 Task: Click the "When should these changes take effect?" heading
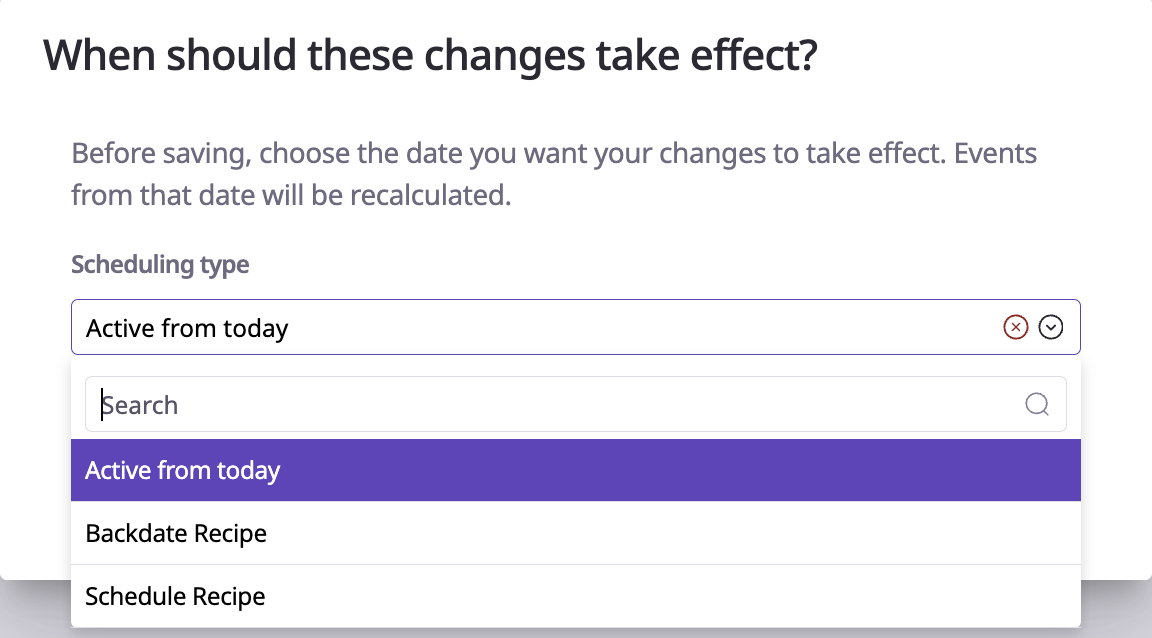point(431,56)
